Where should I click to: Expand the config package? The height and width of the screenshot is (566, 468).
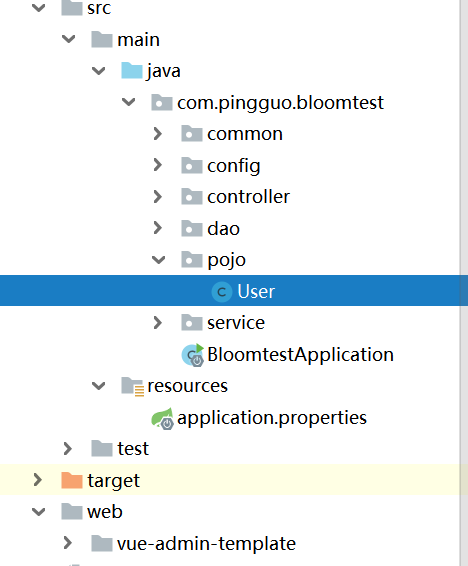click(157, 165)
